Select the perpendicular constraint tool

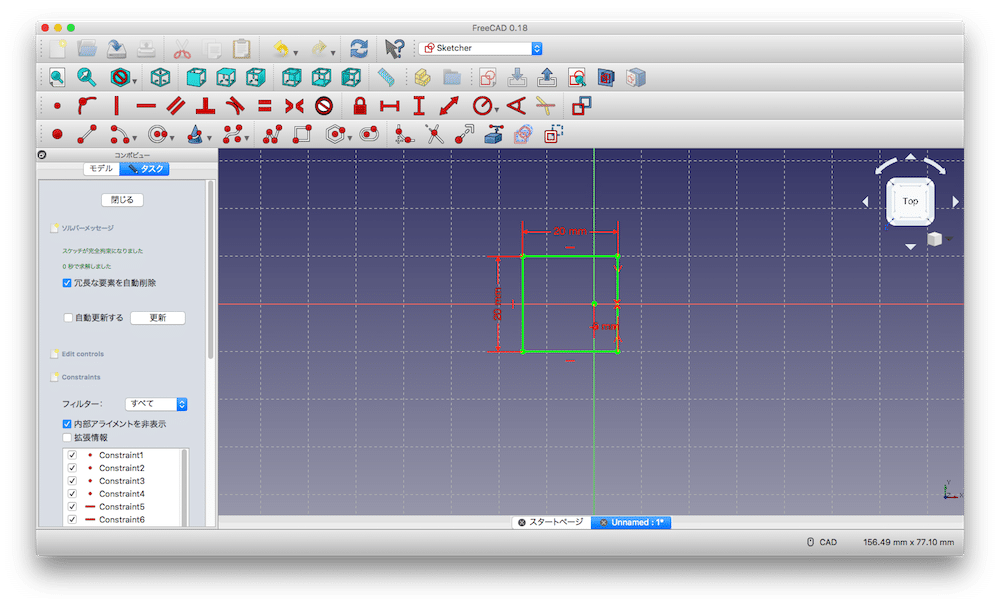[205, 105]
